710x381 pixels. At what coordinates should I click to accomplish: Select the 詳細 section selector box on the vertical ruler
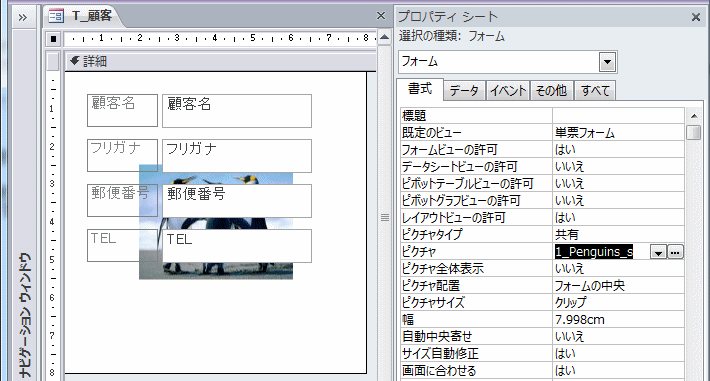pos(53,62)
